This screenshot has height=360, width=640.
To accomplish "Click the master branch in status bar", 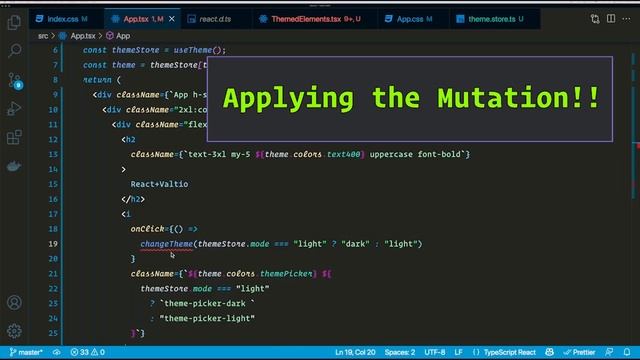I will [26, 352].
